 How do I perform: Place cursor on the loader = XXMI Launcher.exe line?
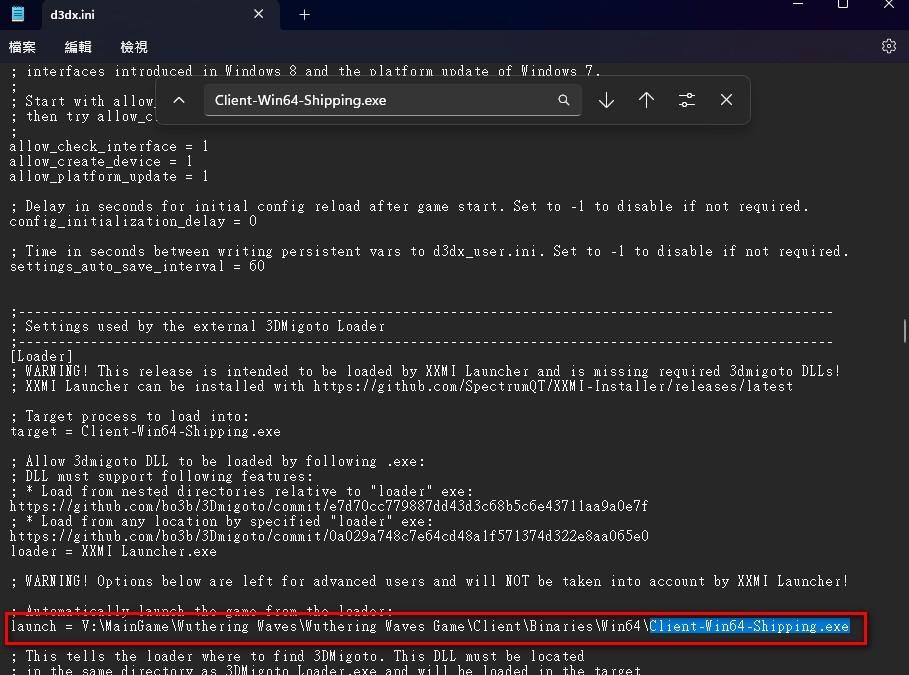(x=113, y=551)
